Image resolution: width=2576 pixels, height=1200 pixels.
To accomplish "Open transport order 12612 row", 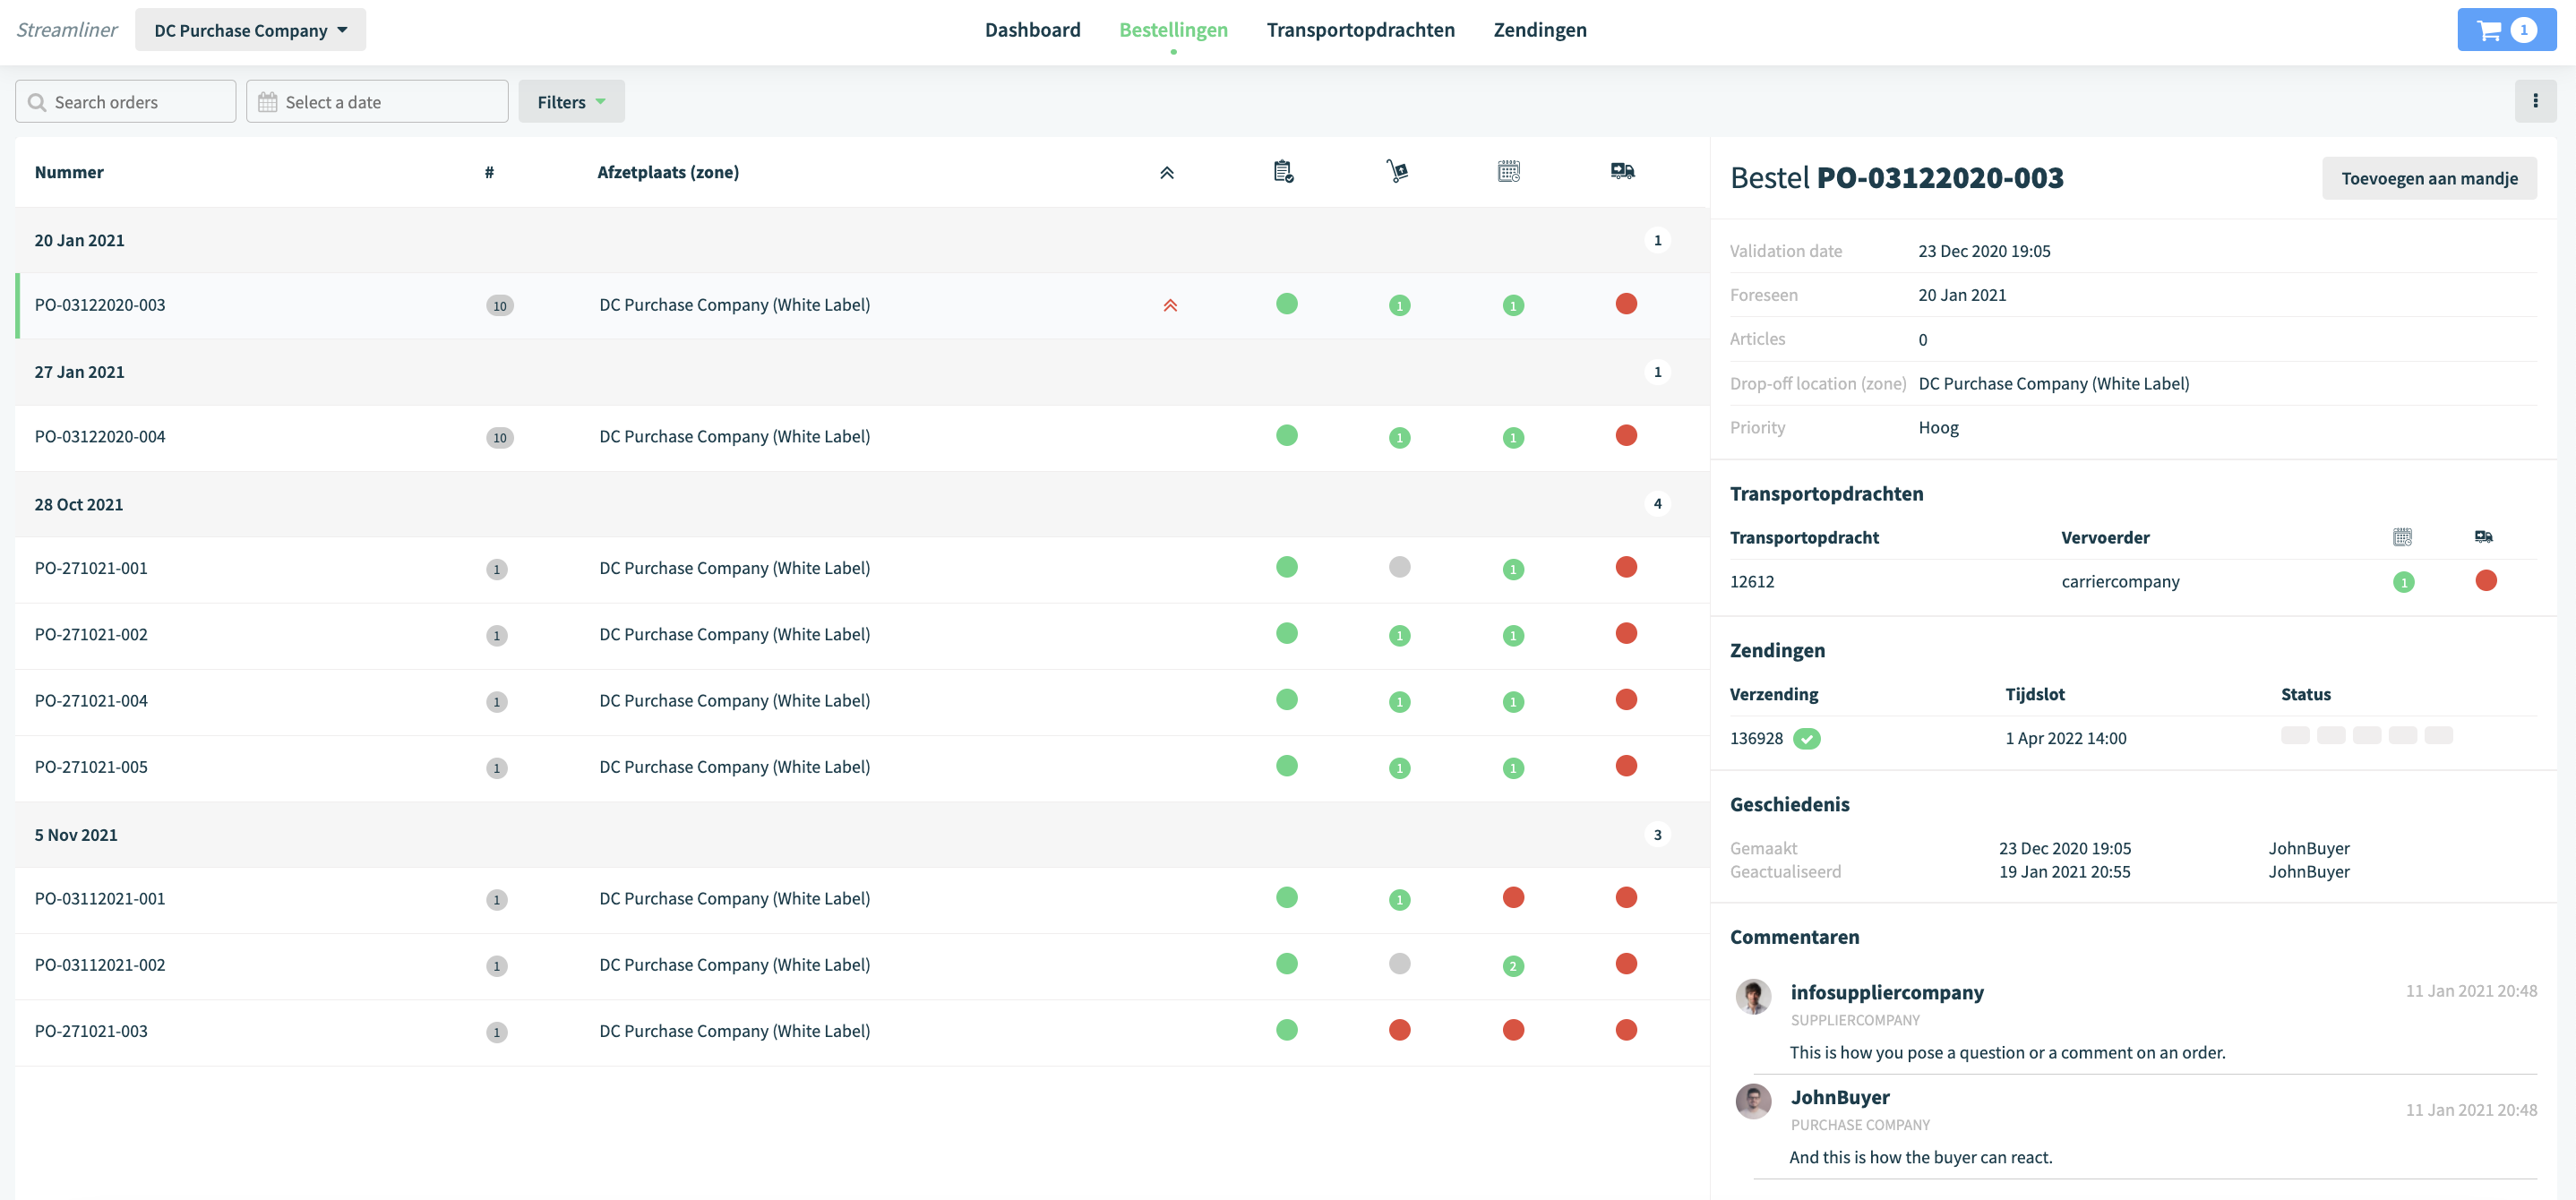I will coord(2133,581).
